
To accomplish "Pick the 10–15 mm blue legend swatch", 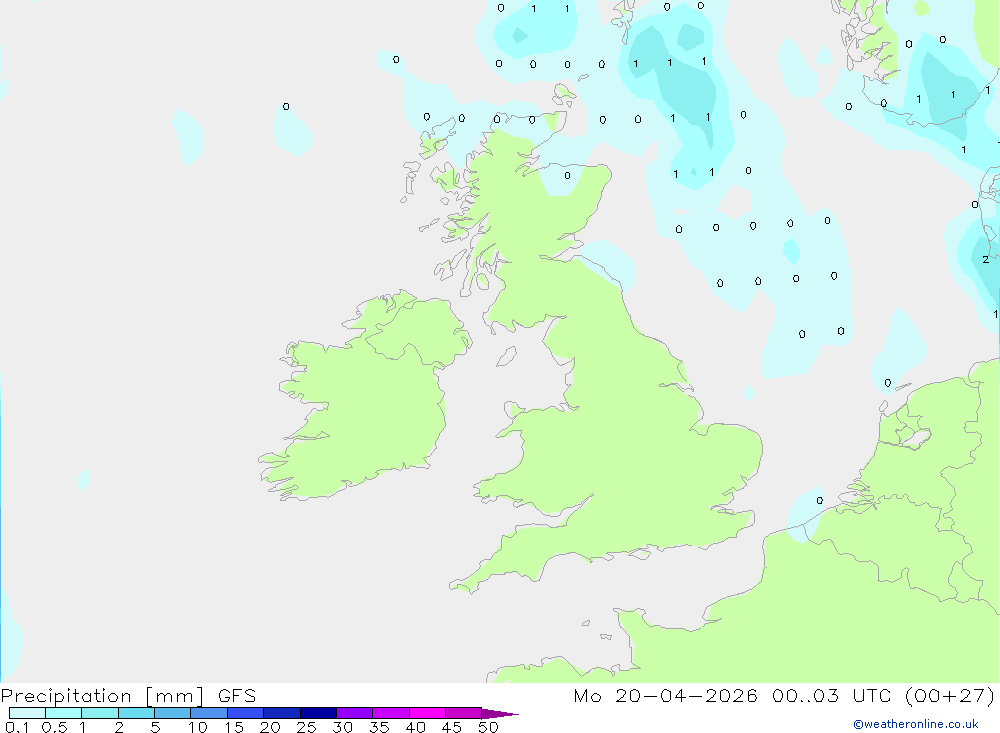I will point(209,713).
